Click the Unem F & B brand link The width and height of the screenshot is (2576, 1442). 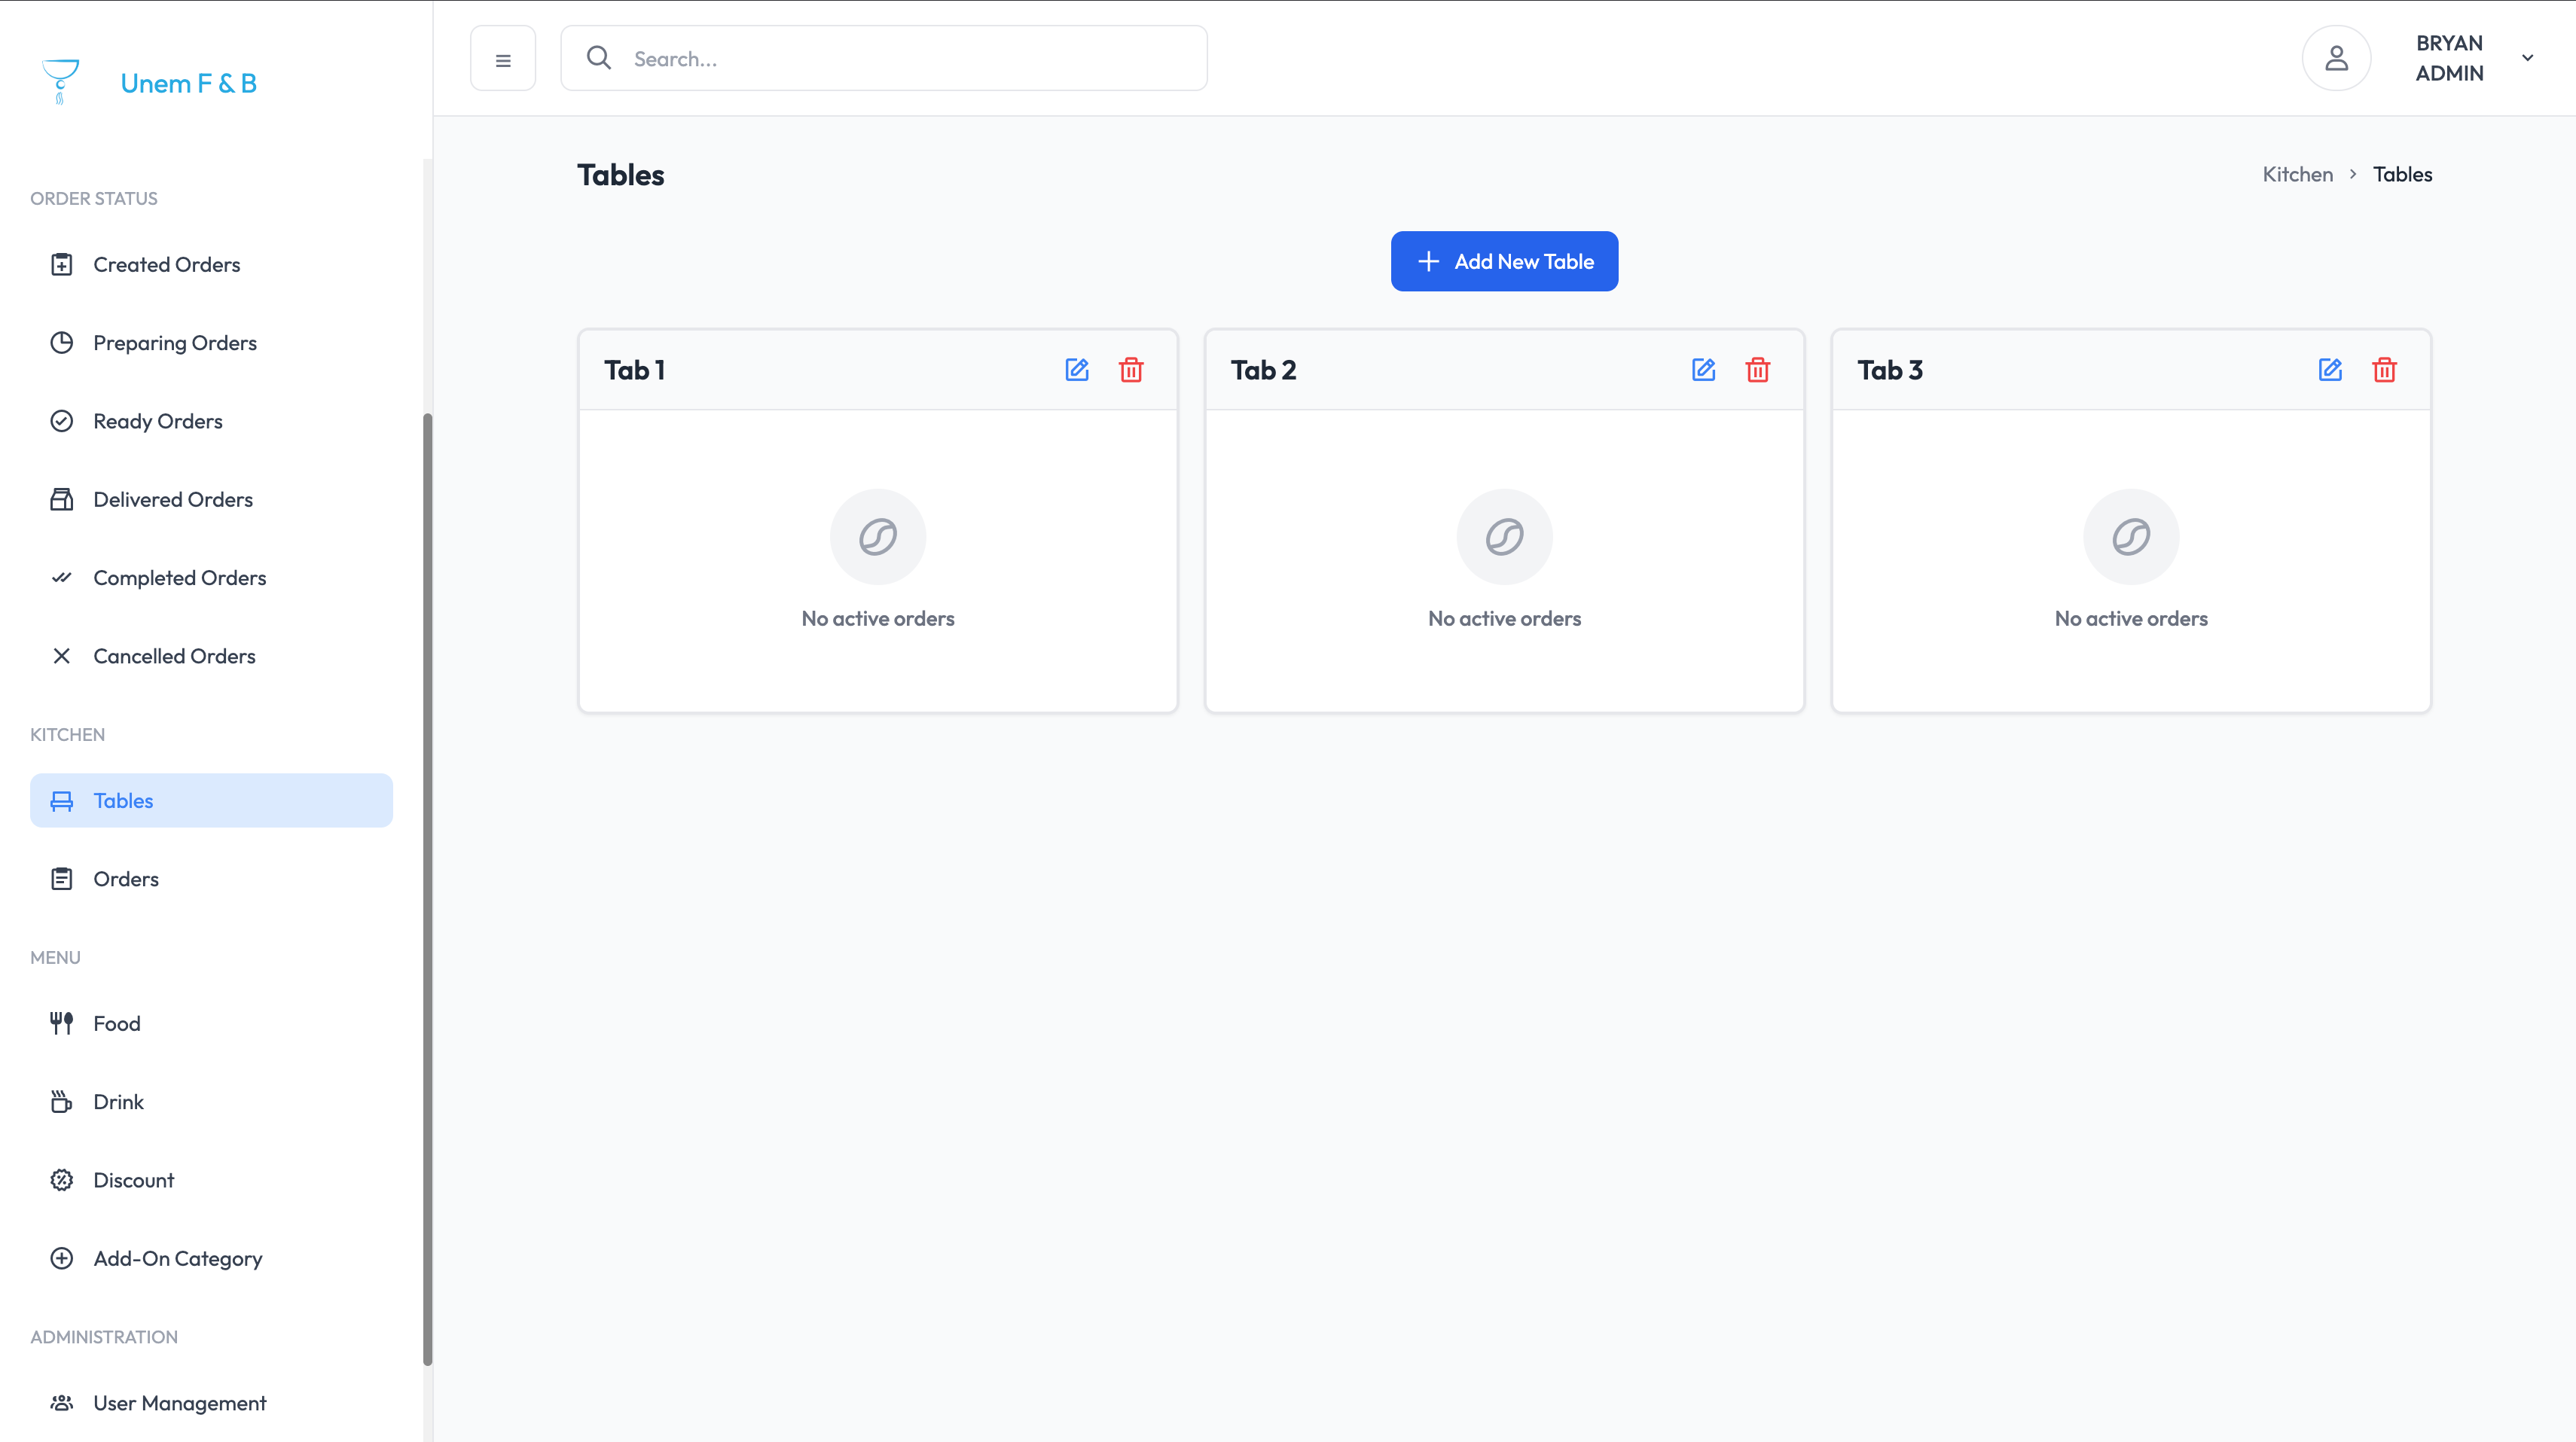tap(188, 83)
